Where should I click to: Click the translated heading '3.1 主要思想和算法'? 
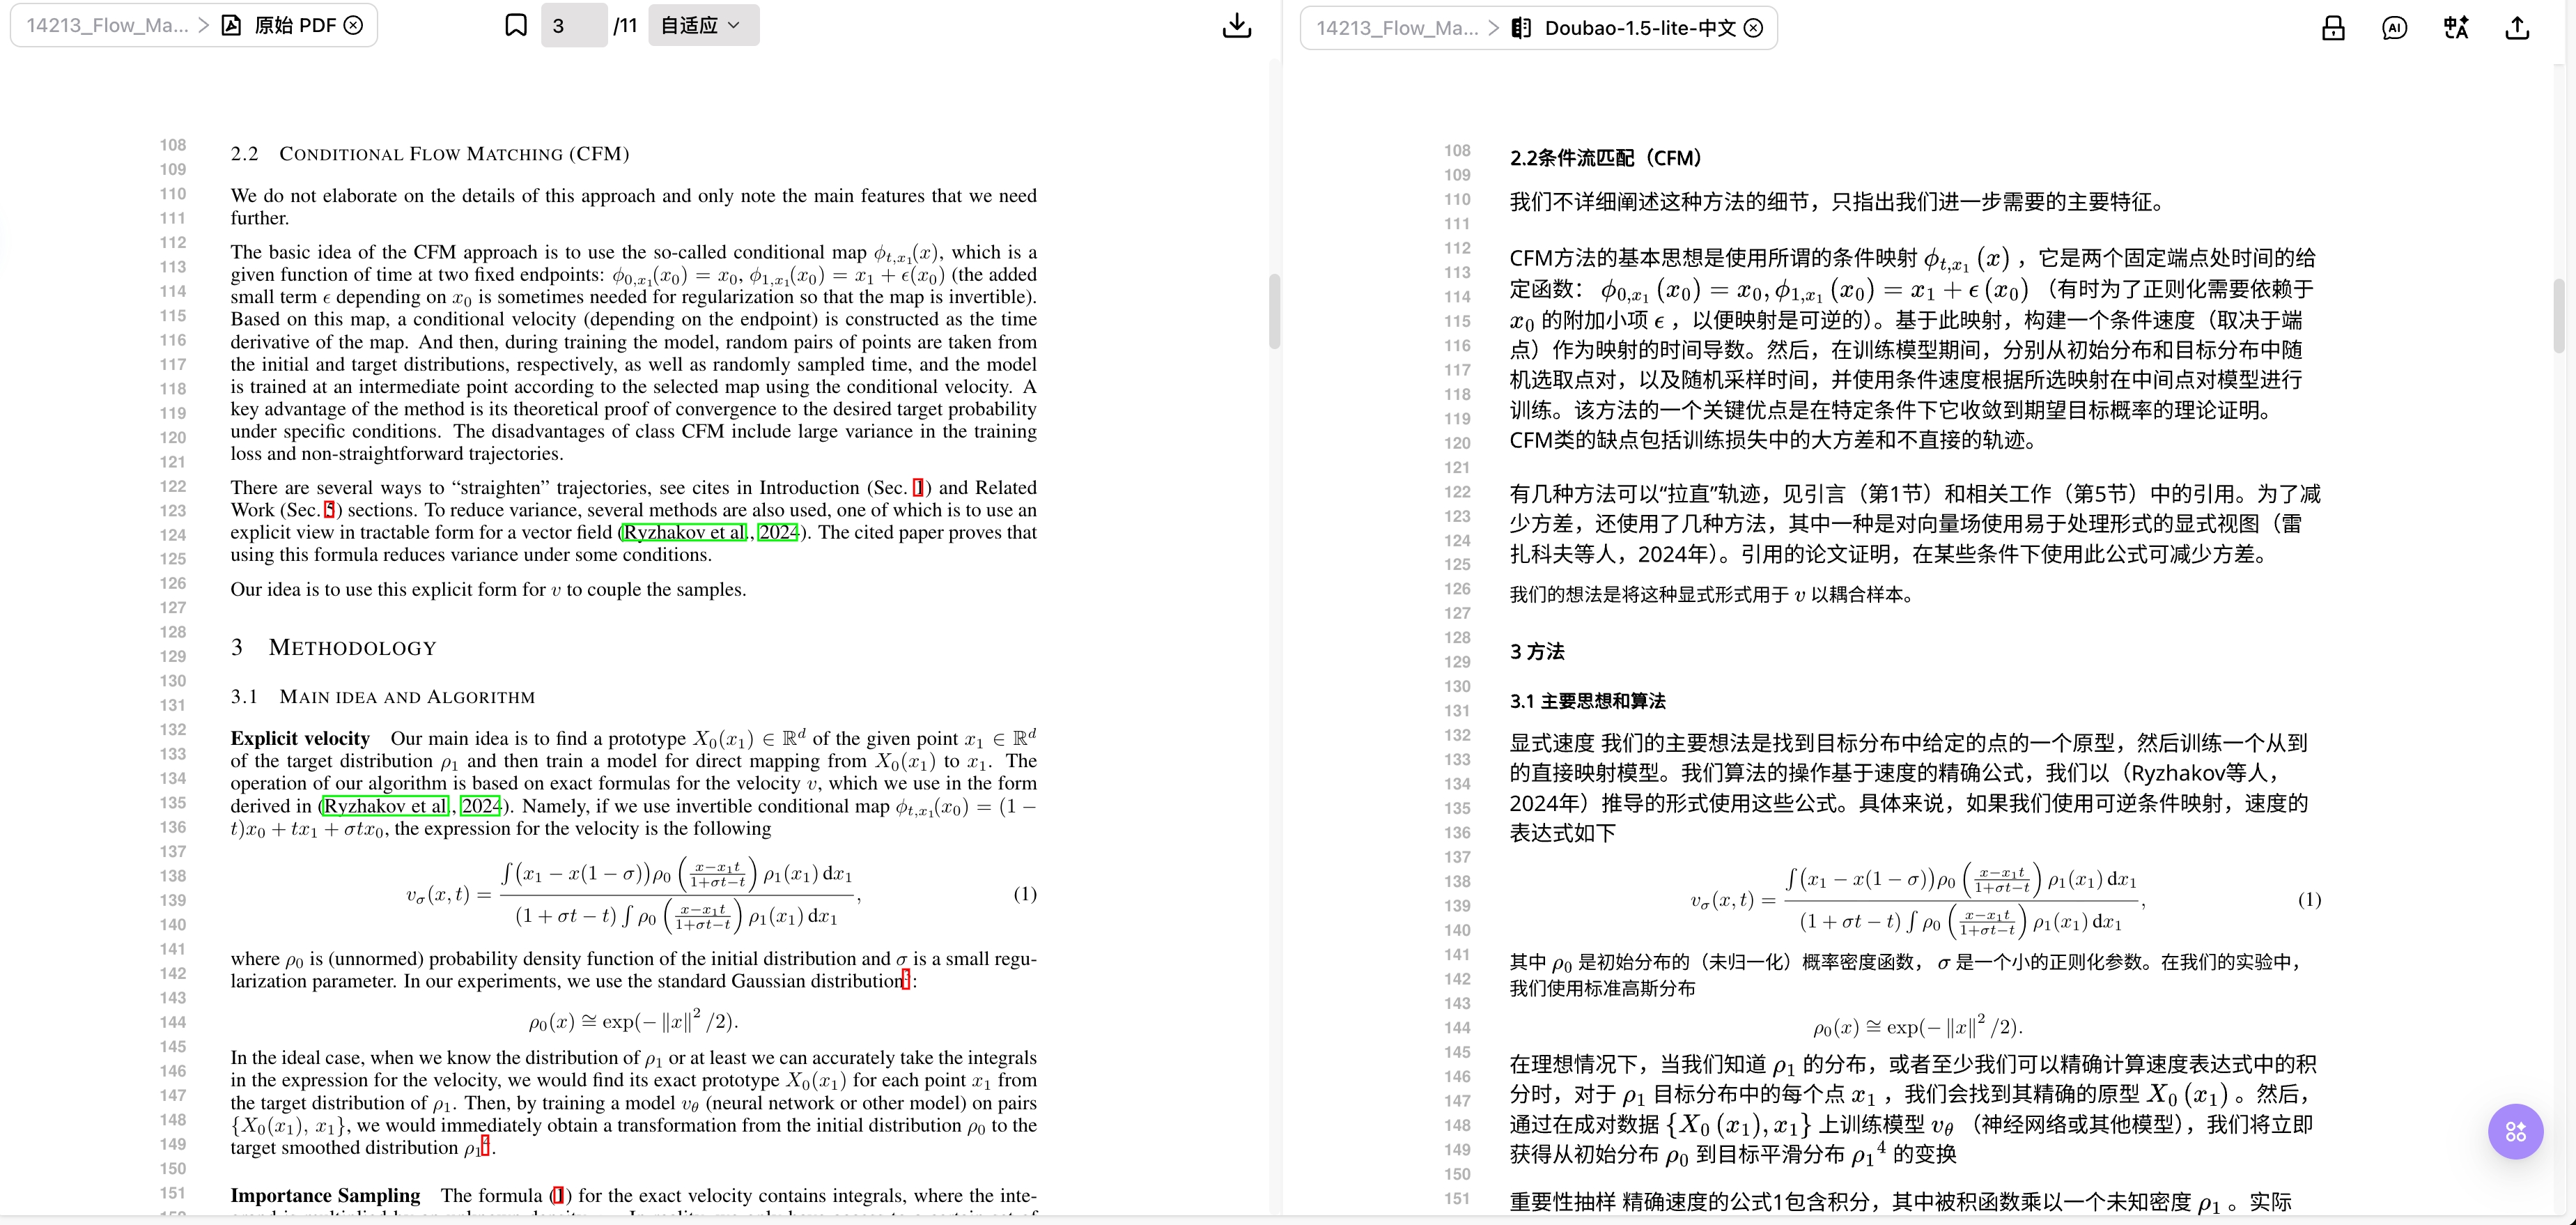point(1588,701)
